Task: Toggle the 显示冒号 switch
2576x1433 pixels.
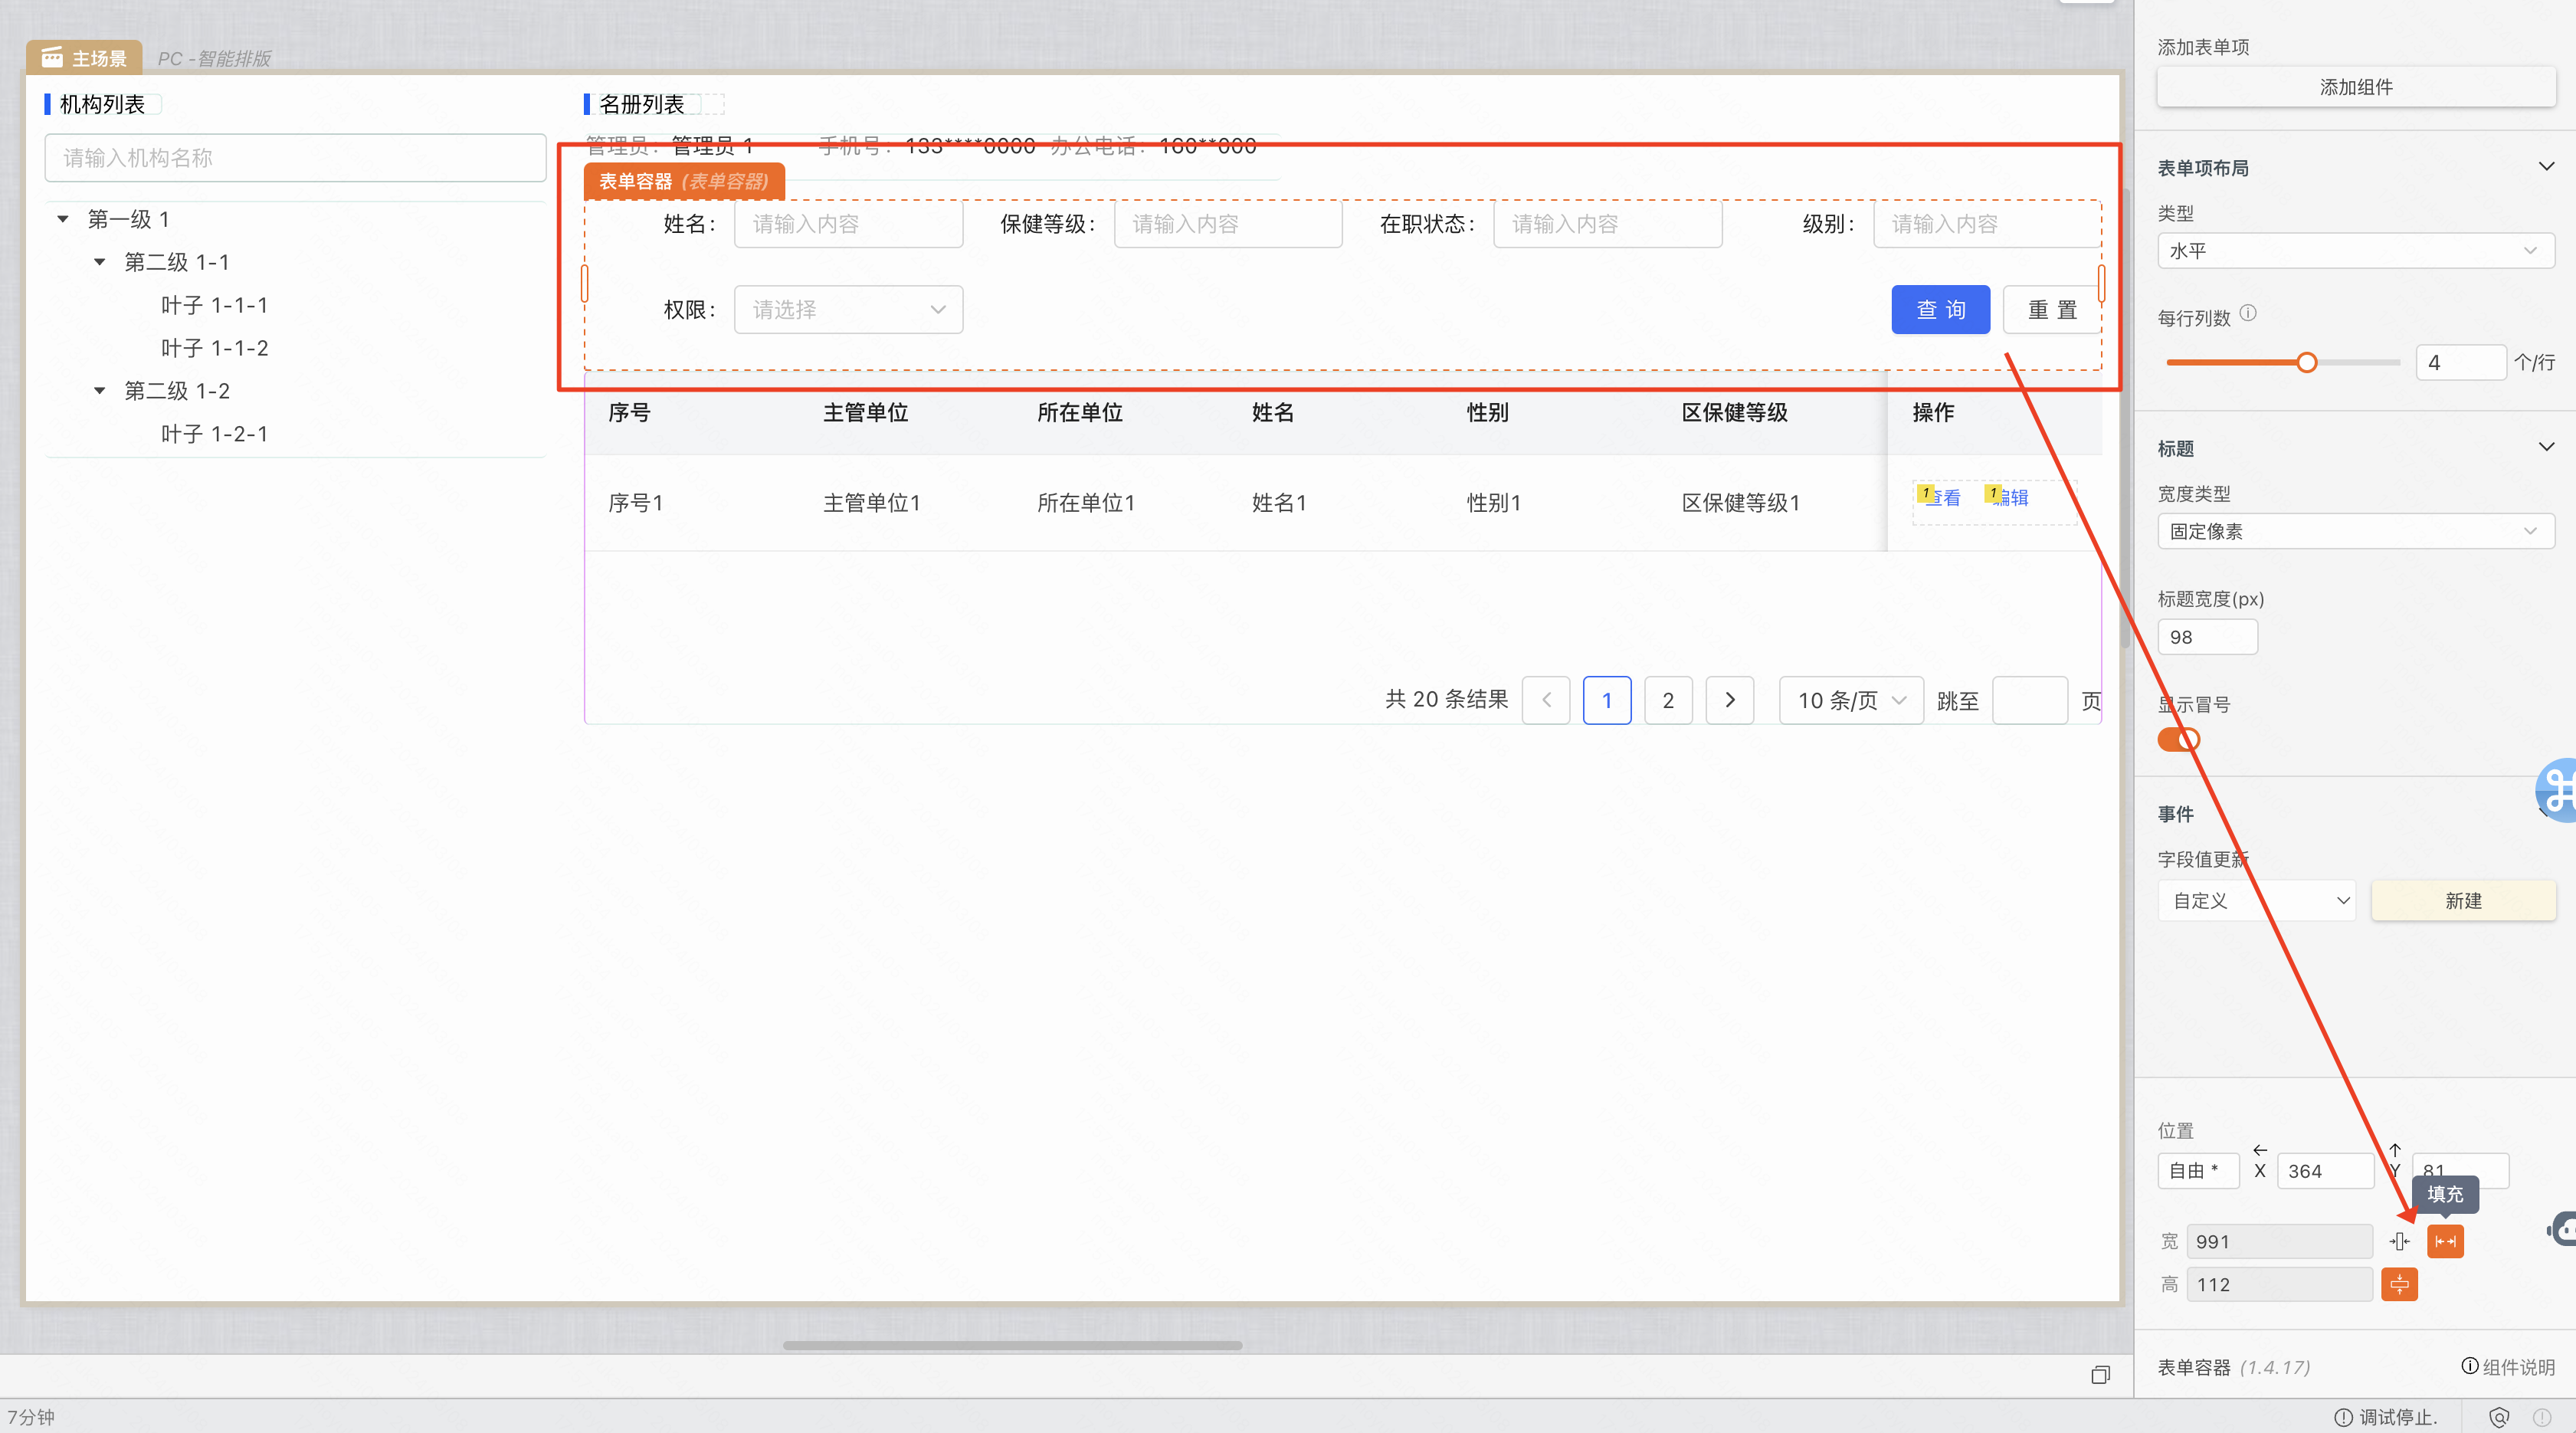Action: 2178,739
